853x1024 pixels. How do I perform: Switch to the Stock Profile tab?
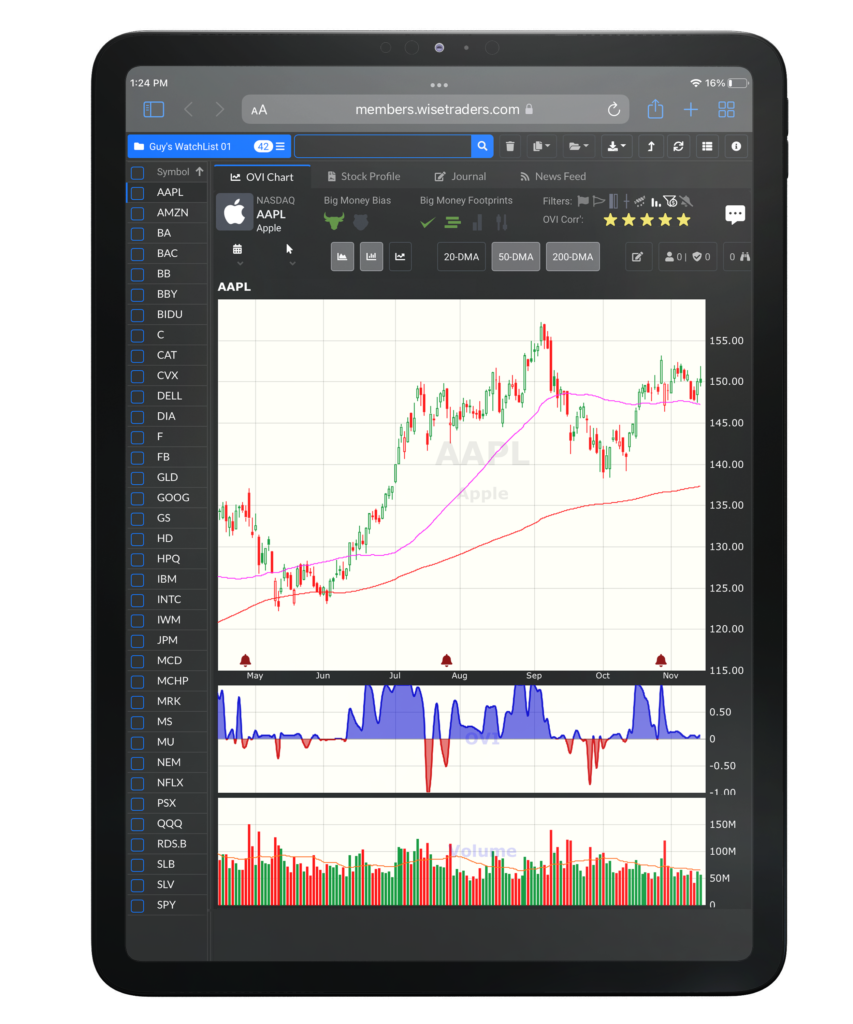tap(363, 176)
